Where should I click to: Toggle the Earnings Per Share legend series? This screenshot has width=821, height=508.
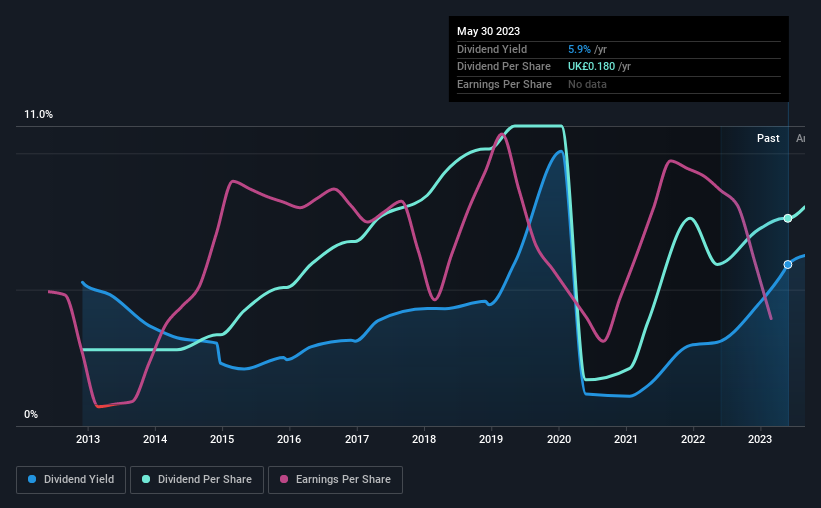tap(335, 480)
